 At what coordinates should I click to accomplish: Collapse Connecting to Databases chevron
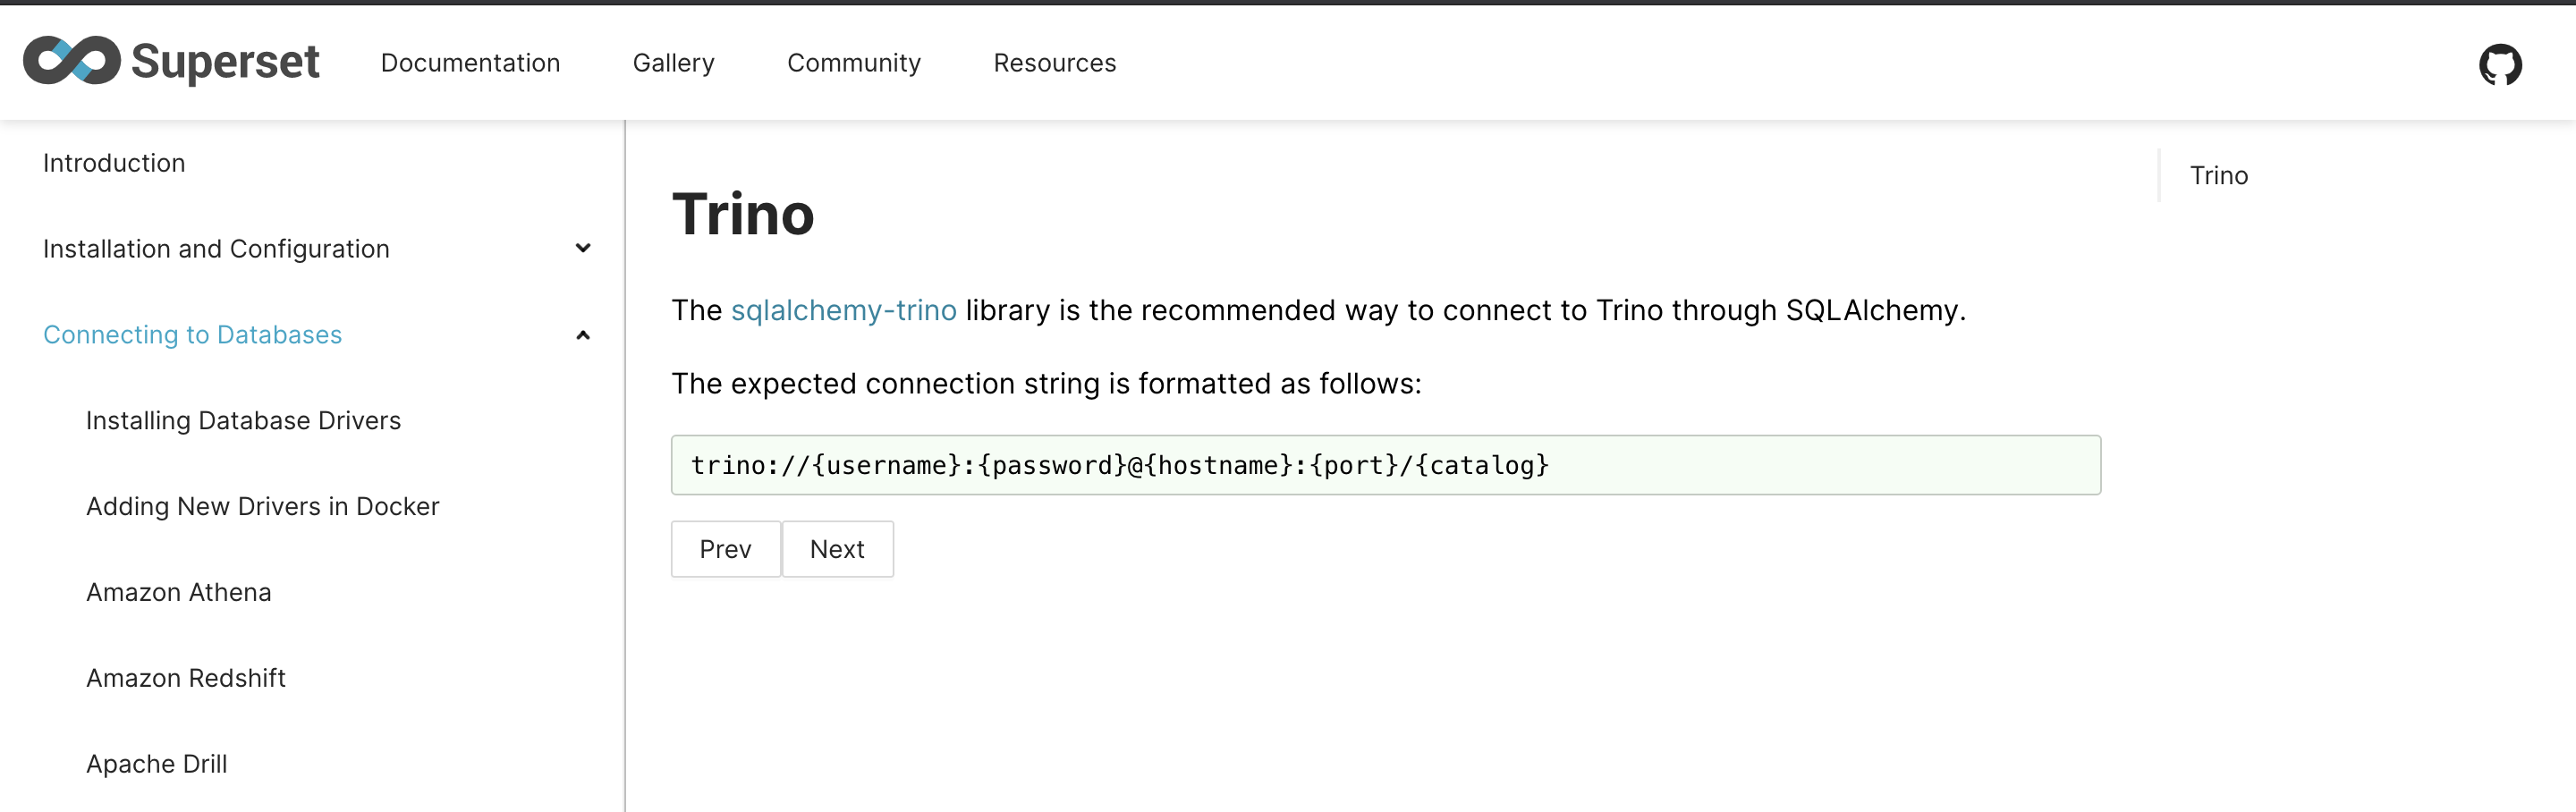pos(583,335)
